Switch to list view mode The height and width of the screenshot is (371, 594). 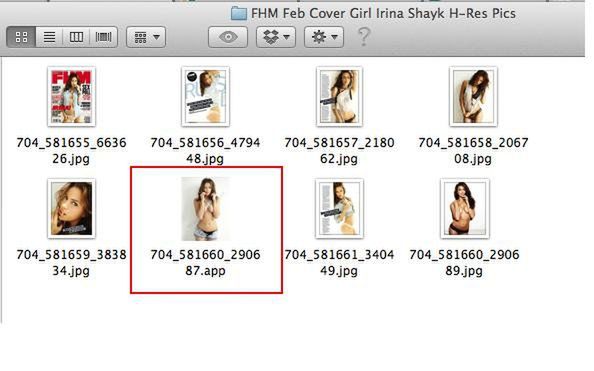point(49,37)
